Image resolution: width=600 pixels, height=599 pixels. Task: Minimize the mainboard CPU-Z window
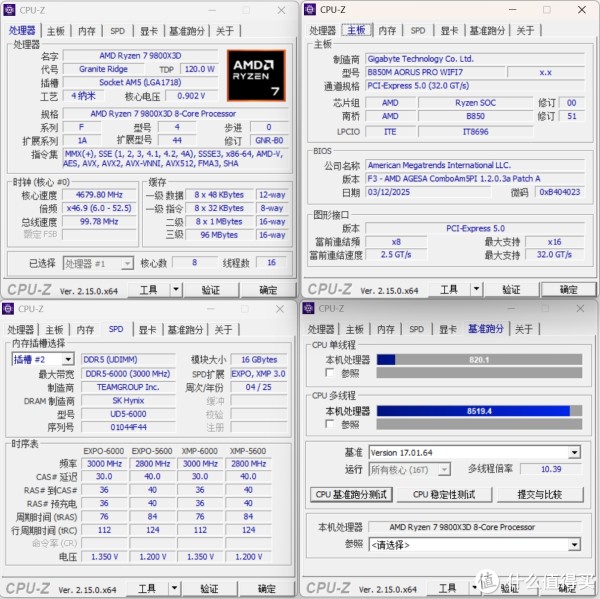pyautogui.click(x=512, y=10)
